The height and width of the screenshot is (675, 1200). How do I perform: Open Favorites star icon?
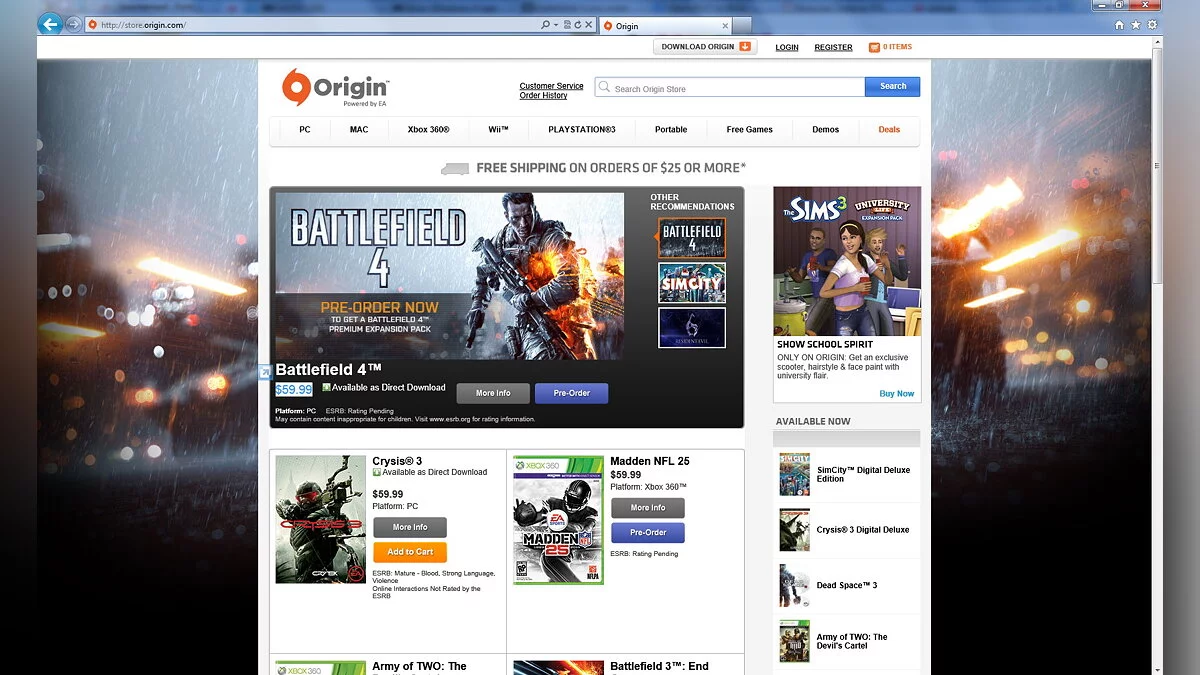click(1135, 25)
